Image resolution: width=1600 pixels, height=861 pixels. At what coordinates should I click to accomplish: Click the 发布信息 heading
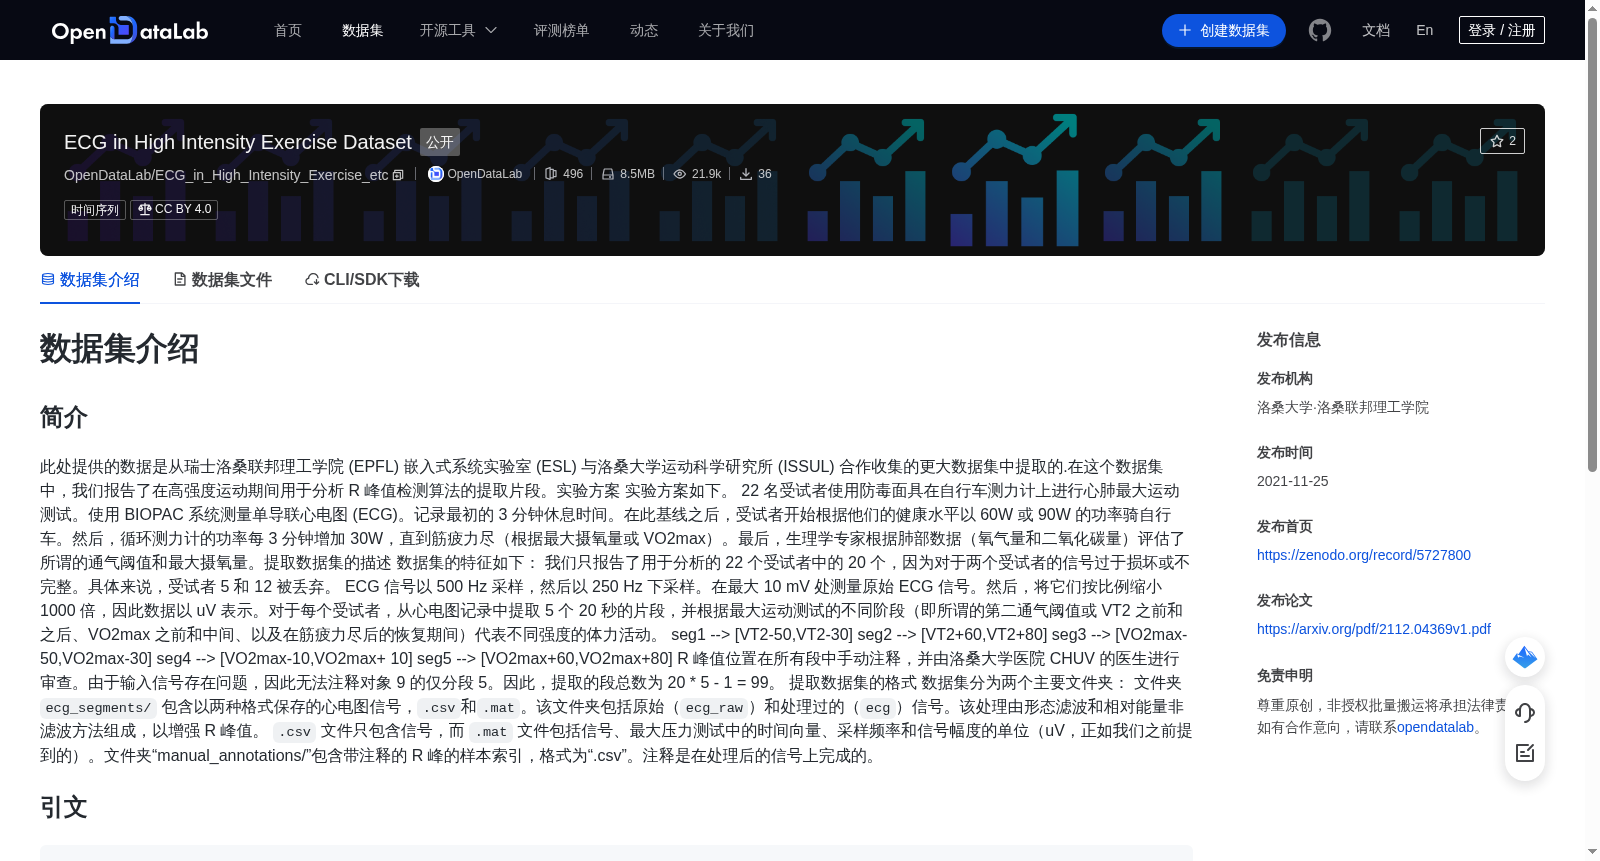point(1289,340)
